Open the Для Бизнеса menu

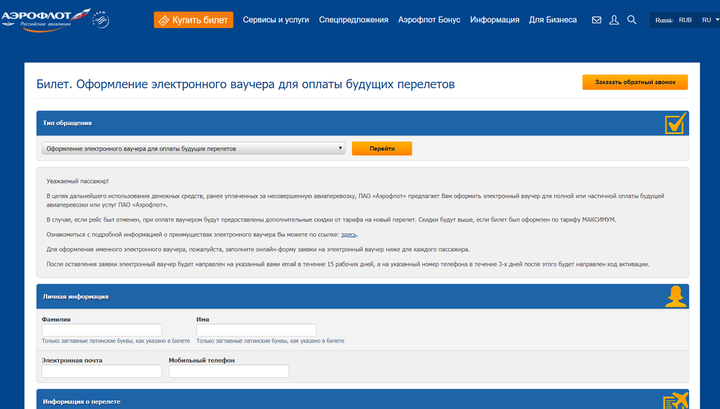553,20
